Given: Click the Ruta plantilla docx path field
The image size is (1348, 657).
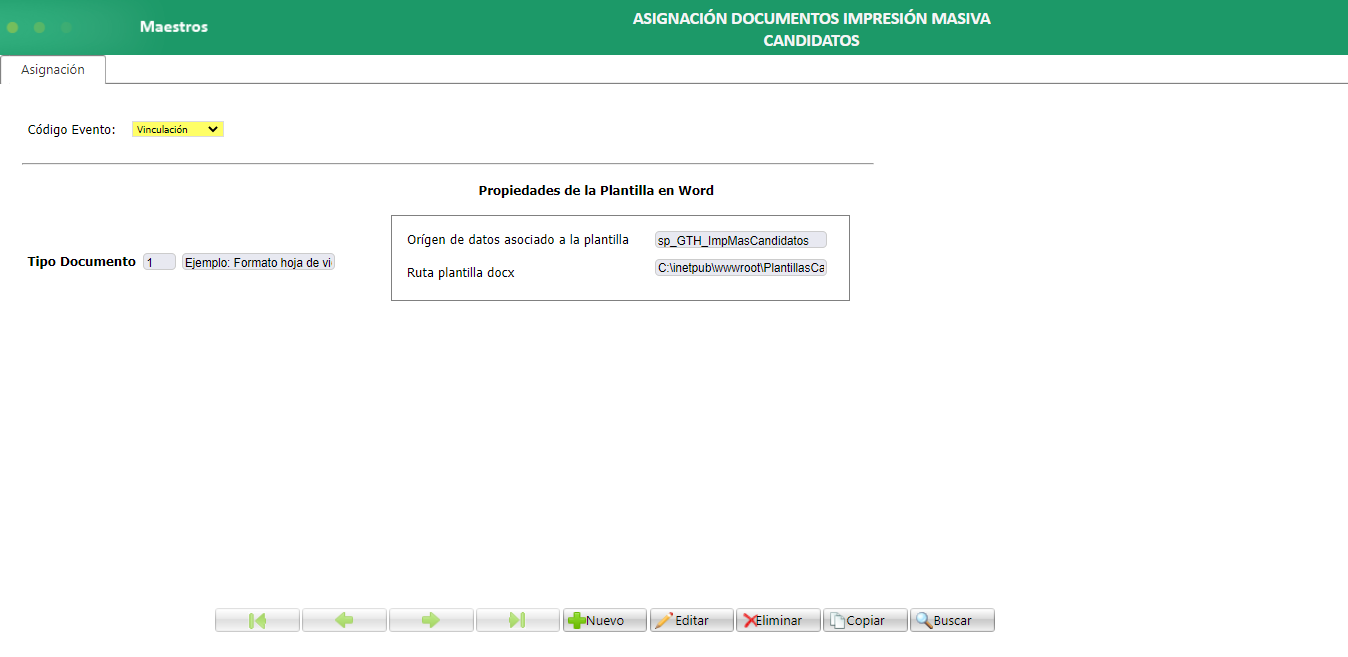Looking at the screenshot, I should click(x=740, y=267).
